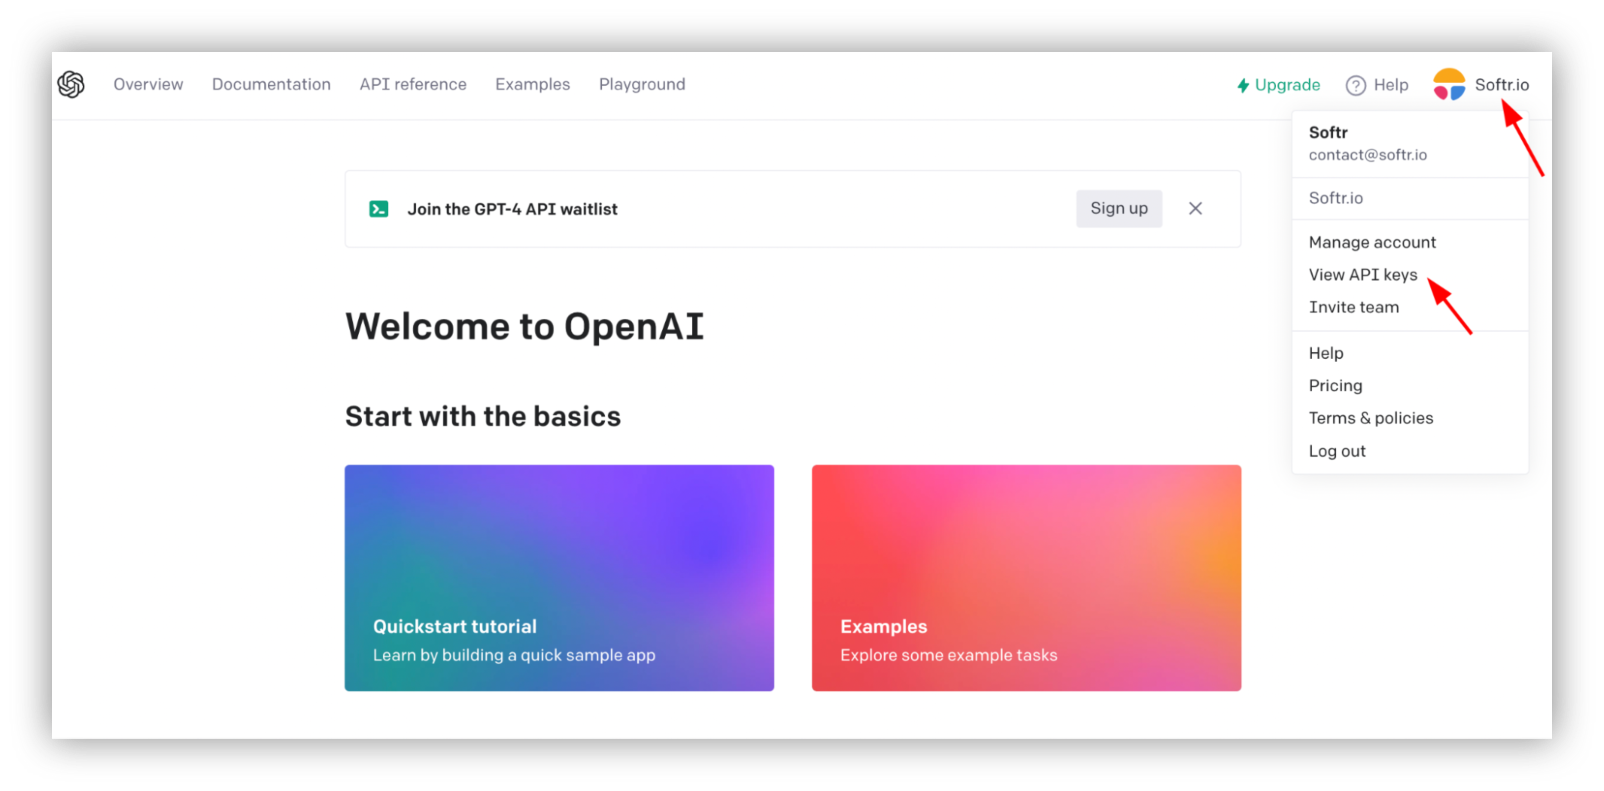Open the Playground tab
The width and height of the screenshot is (1604, 791).
[642, 85]
